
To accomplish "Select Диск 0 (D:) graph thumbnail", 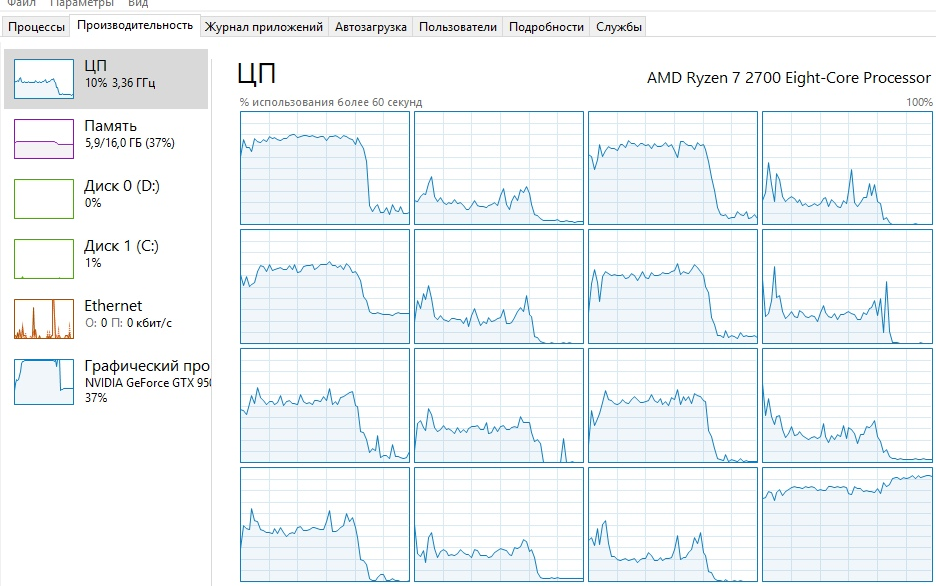I will pyautogui.click(x=44, y=198).
